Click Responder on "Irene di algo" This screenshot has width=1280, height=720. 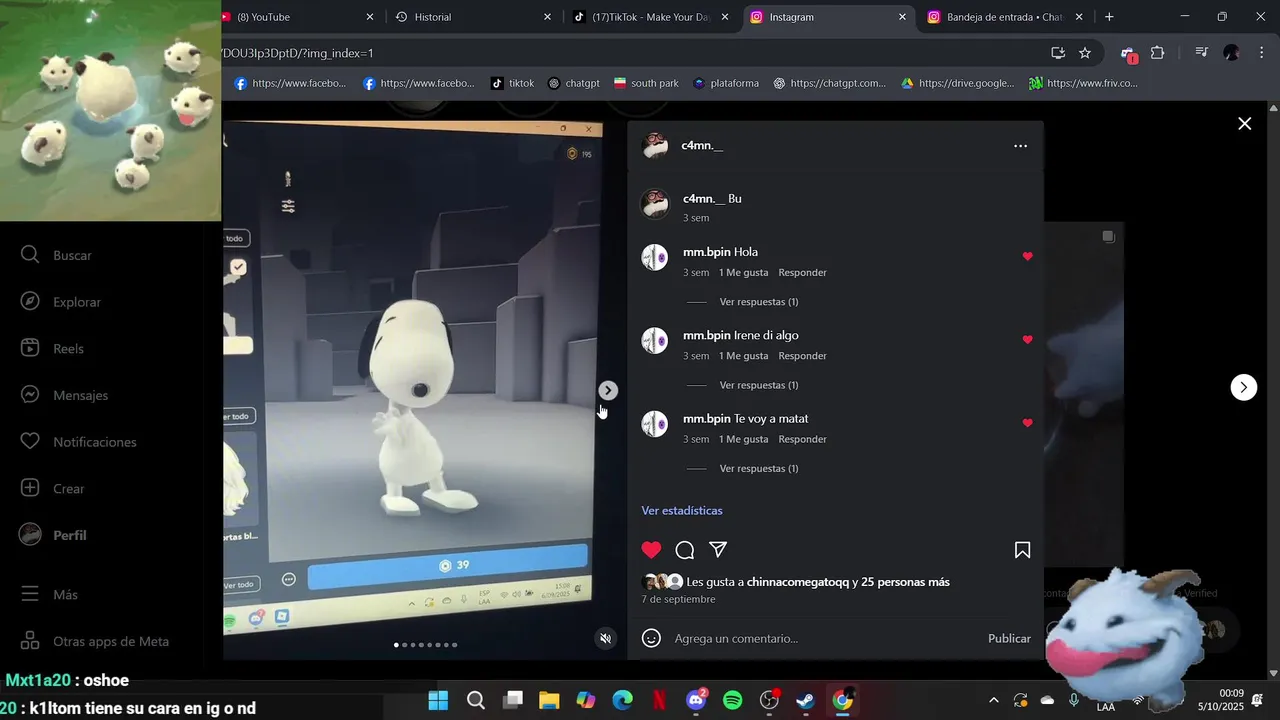[x=802, y=356]
